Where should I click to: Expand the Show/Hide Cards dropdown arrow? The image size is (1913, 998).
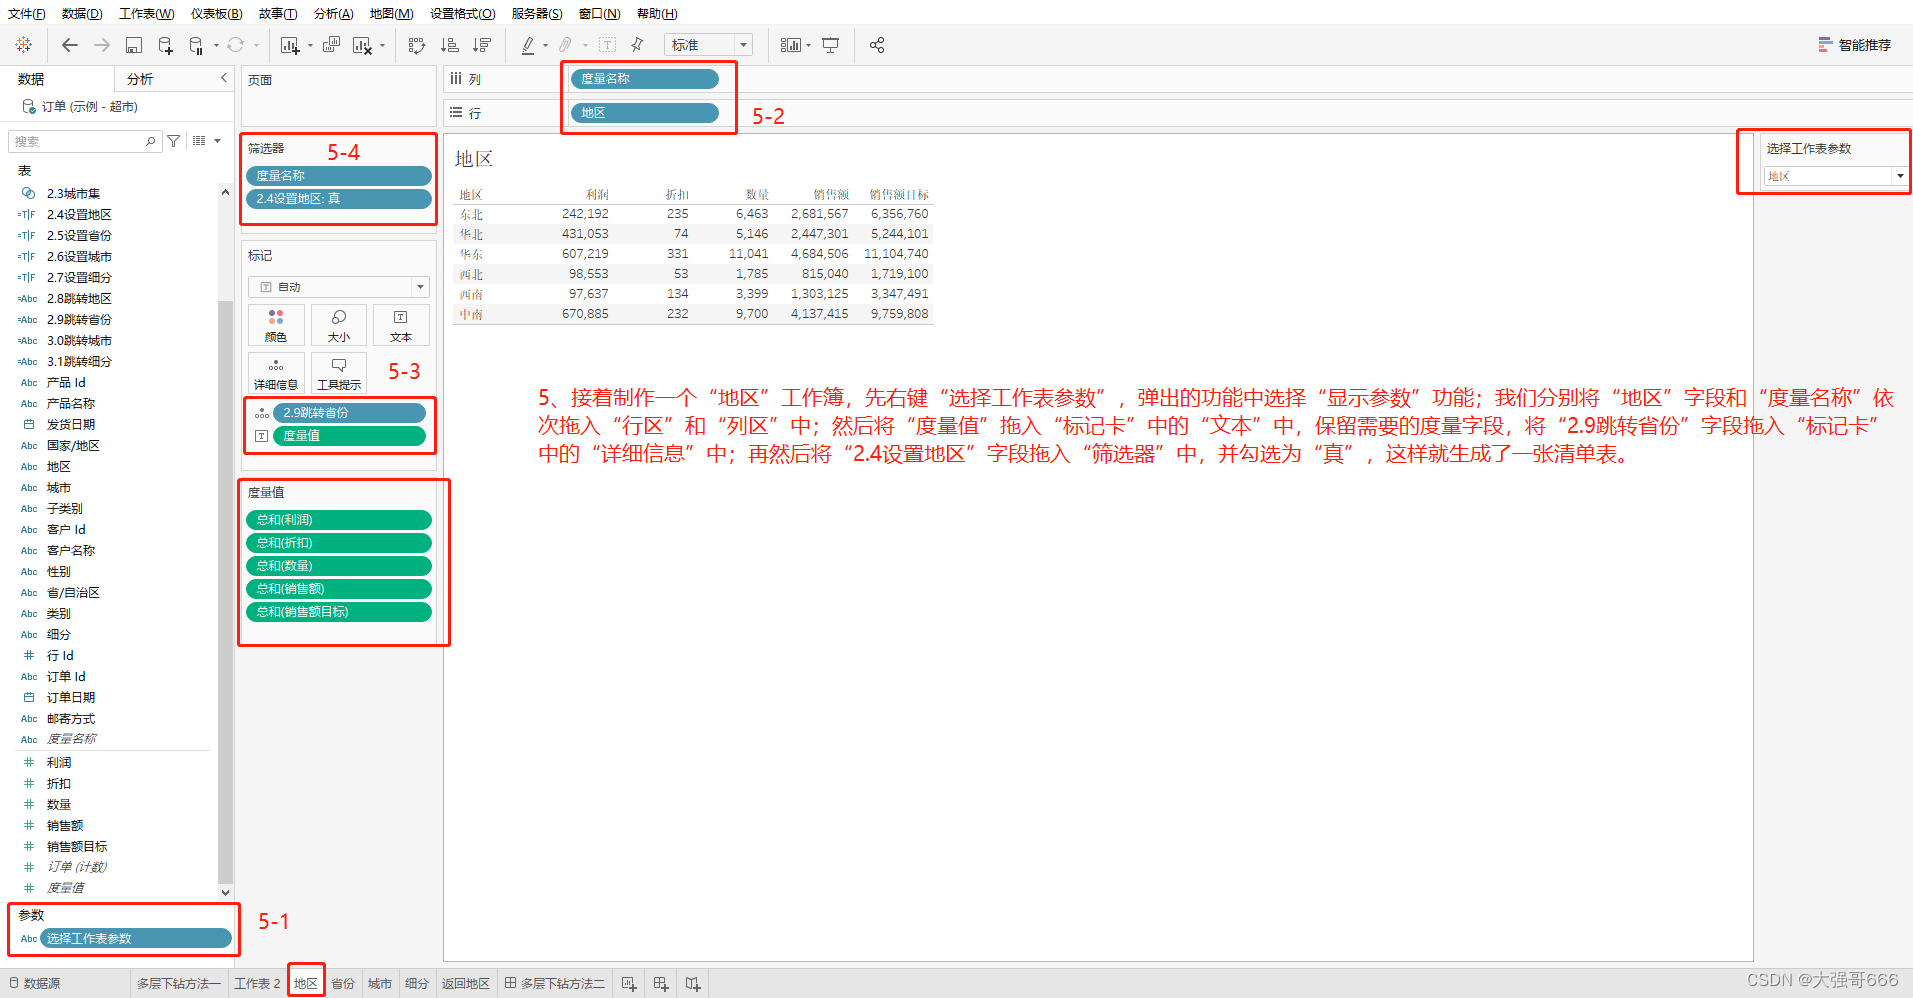(x=808, y=46)
